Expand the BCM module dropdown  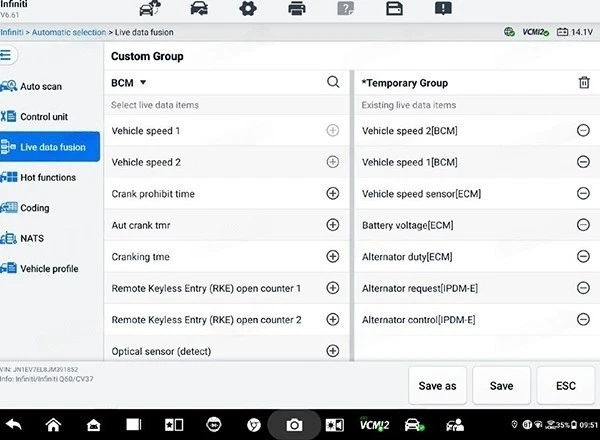click(x=143, y=83)
